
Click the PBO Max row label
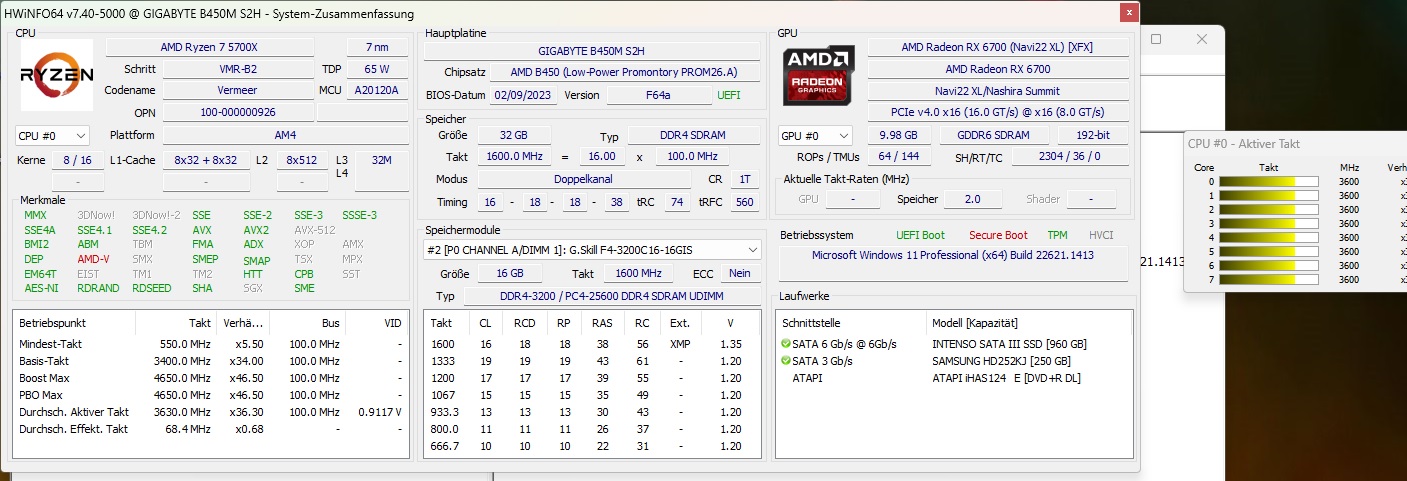tap(42, 395)
